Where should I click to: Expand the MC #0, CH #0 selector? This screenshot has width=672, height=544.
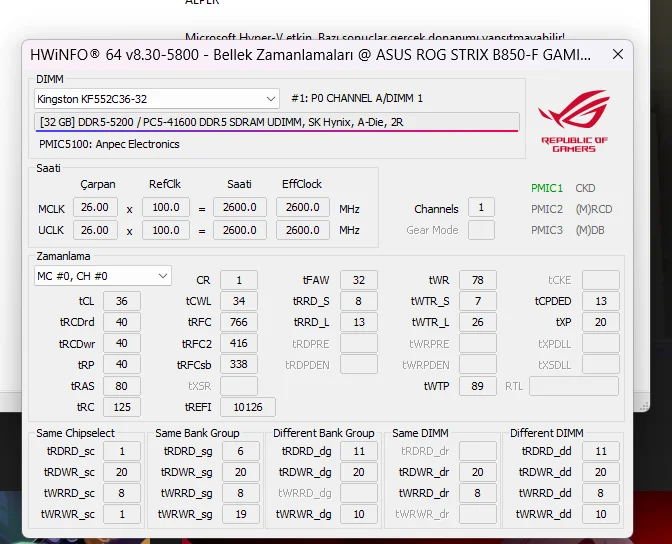point(103,276)
